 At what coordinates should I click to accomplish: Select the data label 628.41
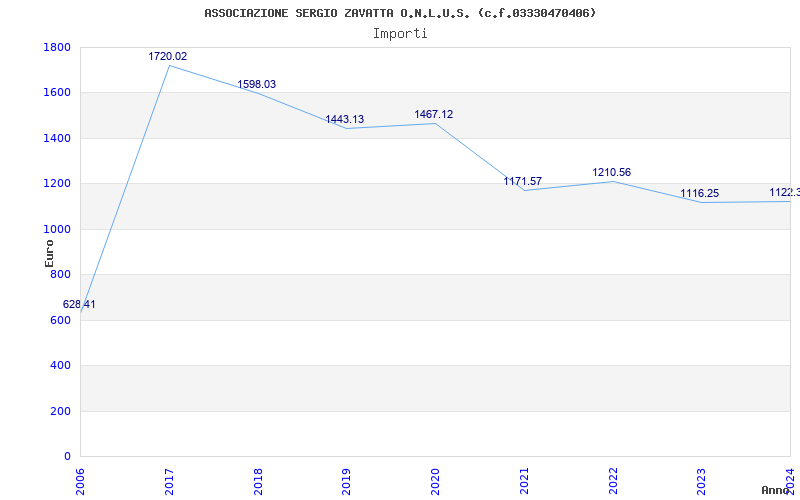tap(79, 305)
